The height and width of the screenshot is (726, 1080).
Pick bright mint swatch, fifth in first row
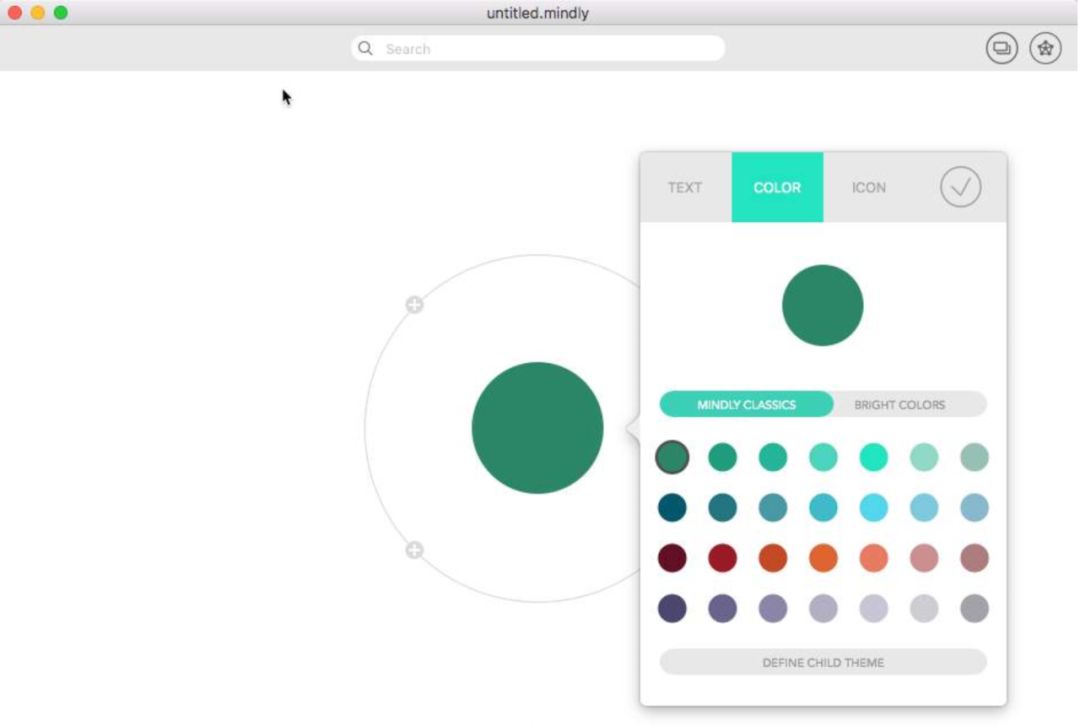pyautogui.click(x=873, y=457)
